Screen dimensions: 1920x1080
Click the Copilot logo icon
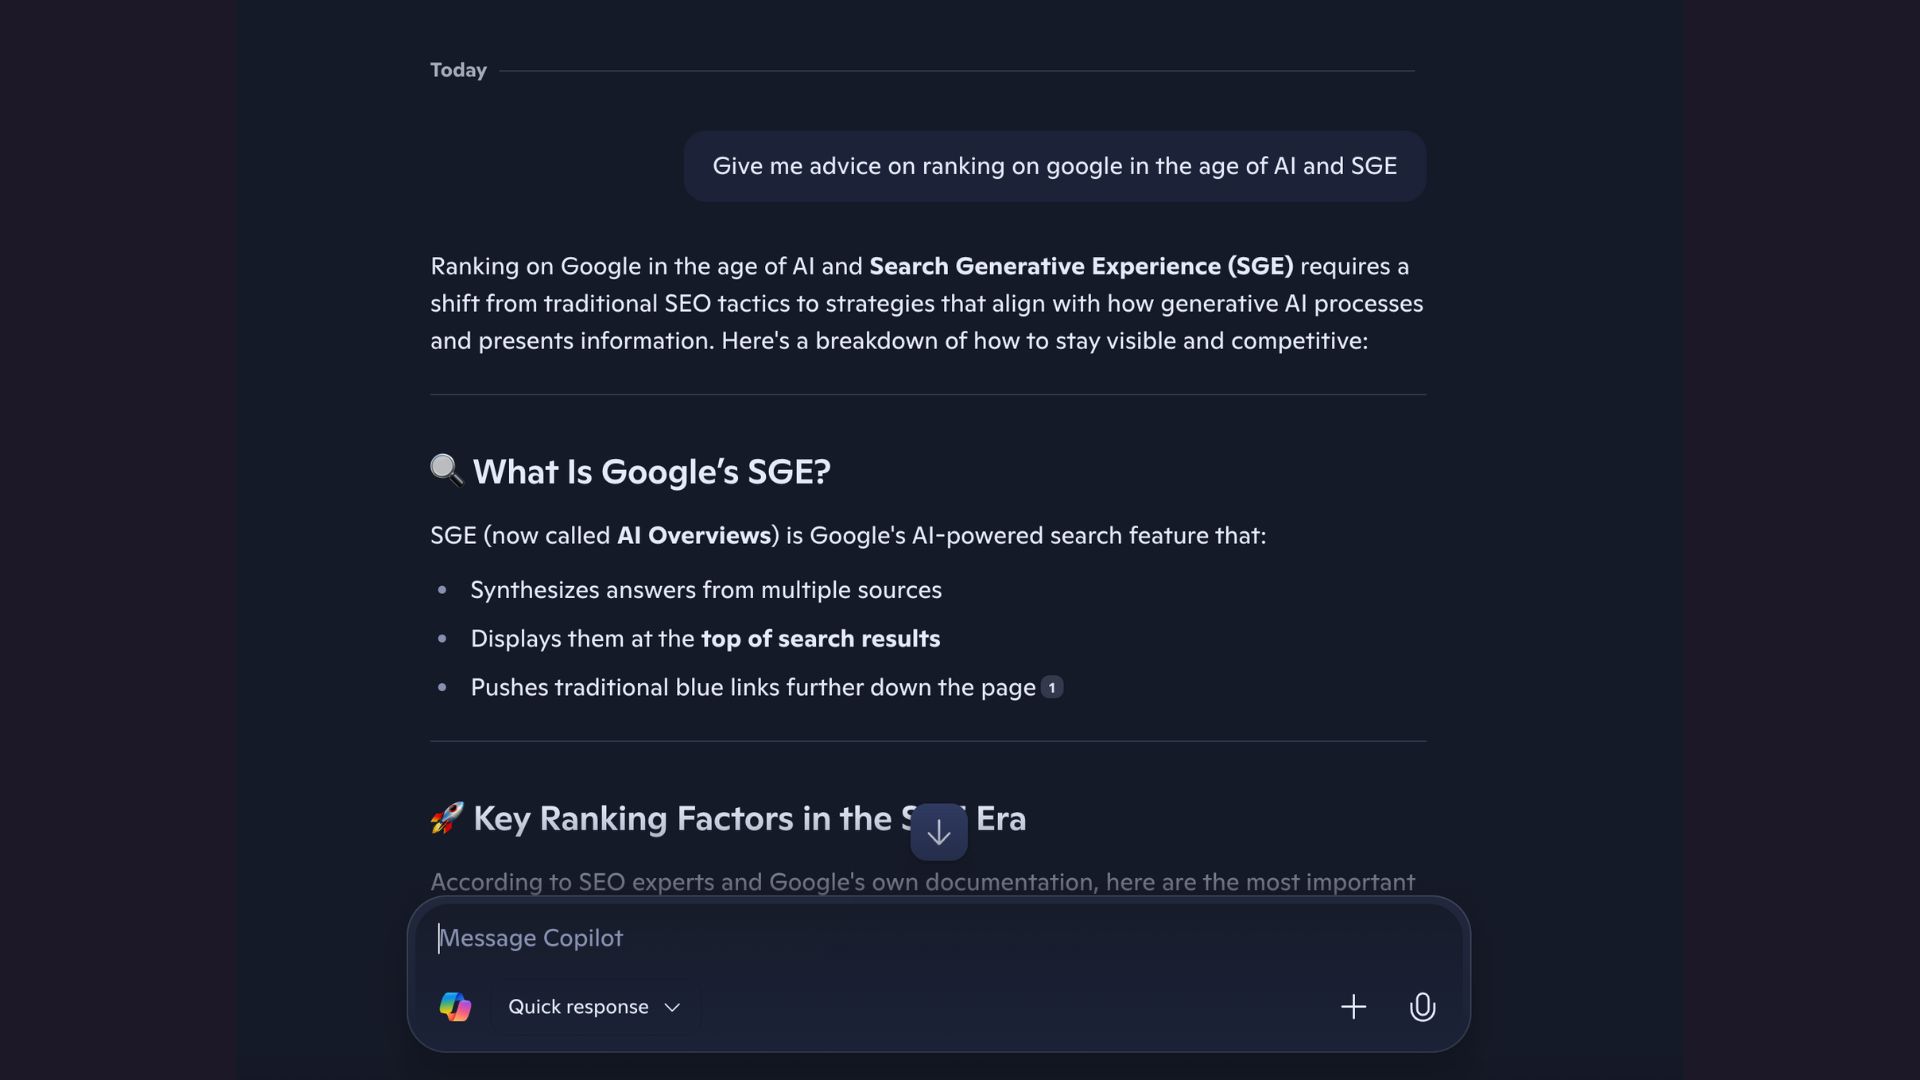tap(455, 1006)
